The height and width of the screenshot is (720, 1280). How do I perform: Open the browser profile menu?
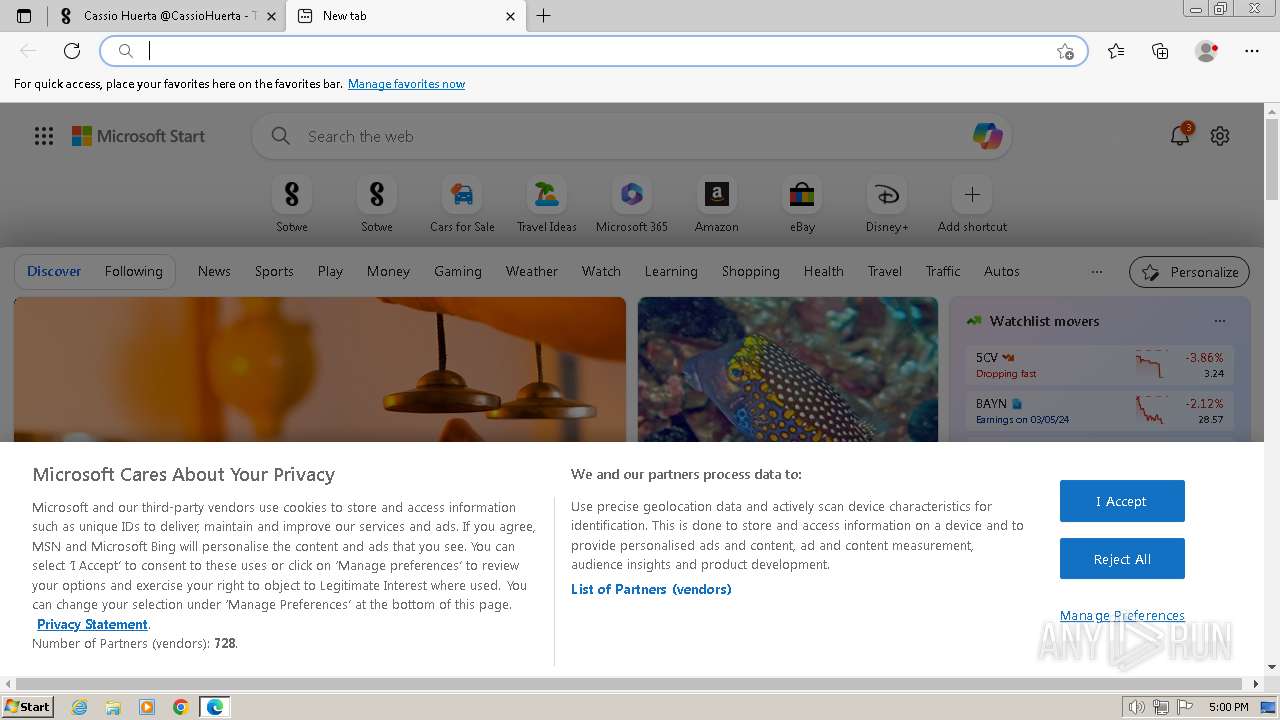click(x=1206, y=51)
